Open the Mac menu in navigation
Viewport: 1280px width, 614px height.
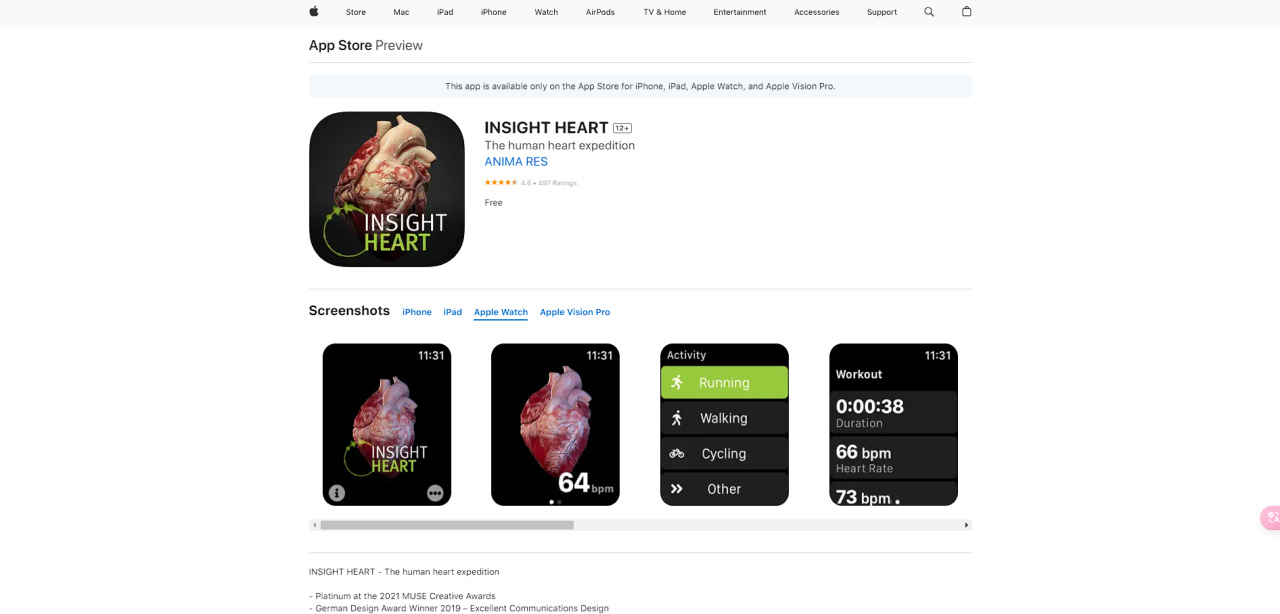[x=401, y=12]
